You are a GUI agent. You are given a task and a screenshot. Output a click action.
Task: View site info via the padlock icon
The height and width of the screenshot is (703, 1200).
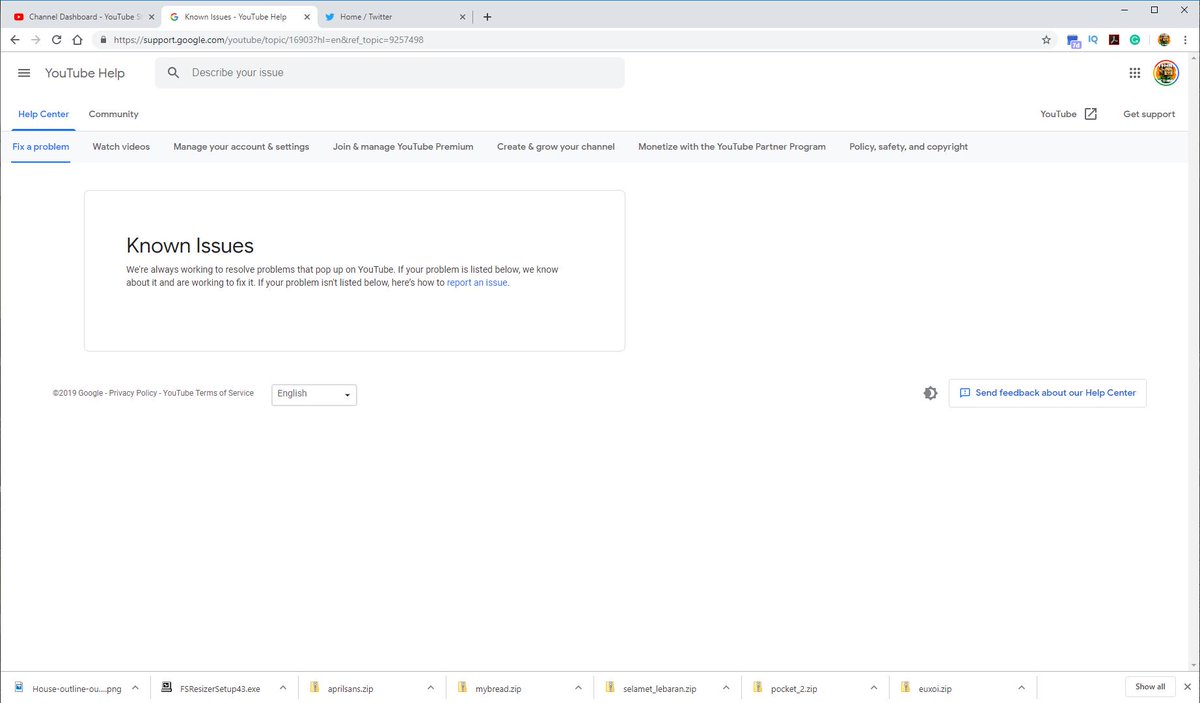coord(102,40)
